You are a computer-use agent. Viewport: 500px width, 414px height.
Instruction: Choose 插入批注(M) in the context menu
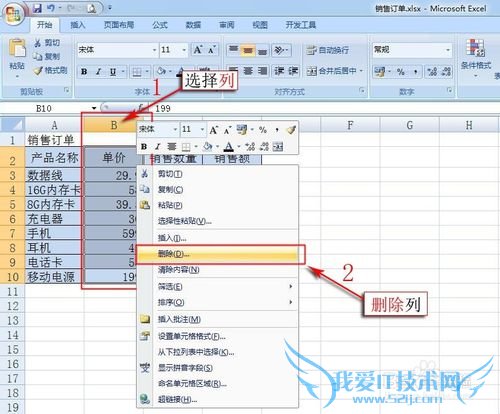(x=218, y=319)
